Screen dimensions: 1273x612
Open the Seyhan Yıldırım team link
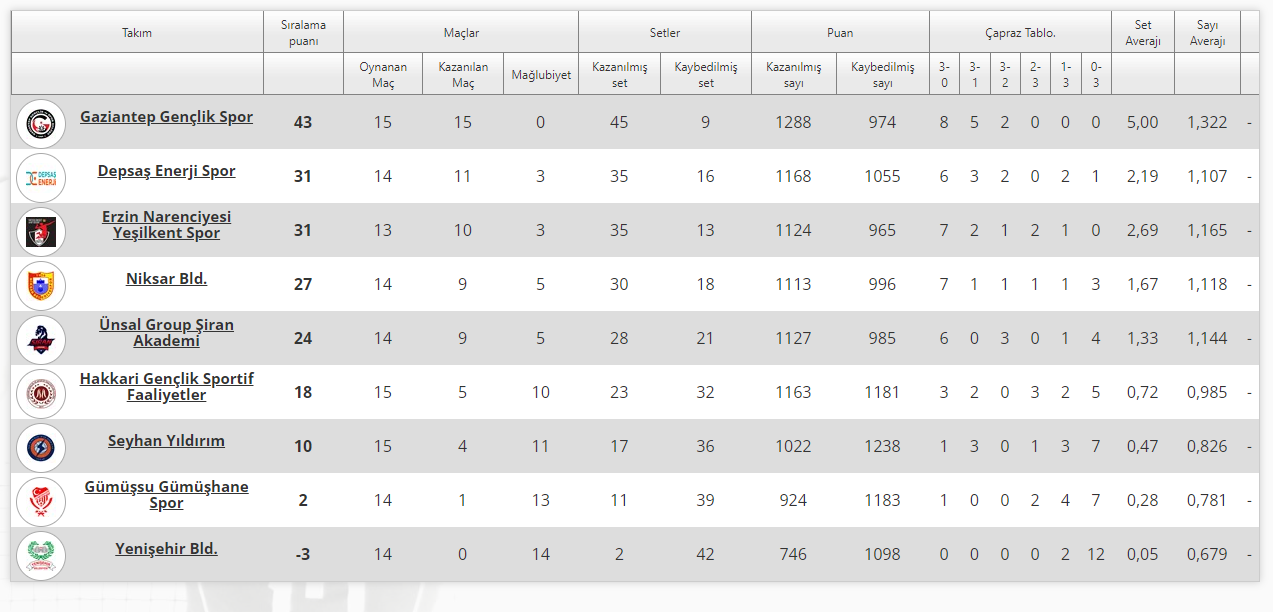click(166, 441)
